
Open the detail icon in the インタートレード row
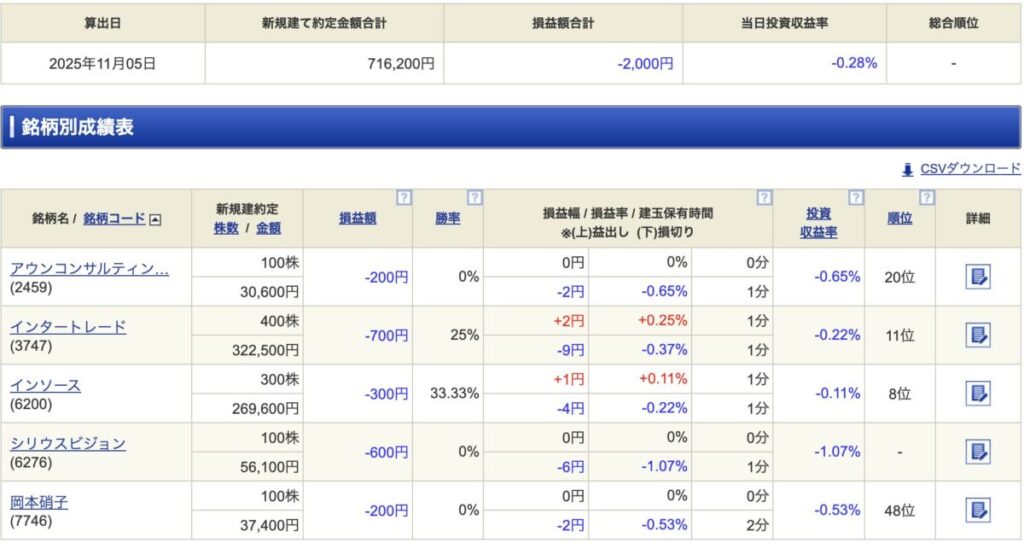click(977, 335)
